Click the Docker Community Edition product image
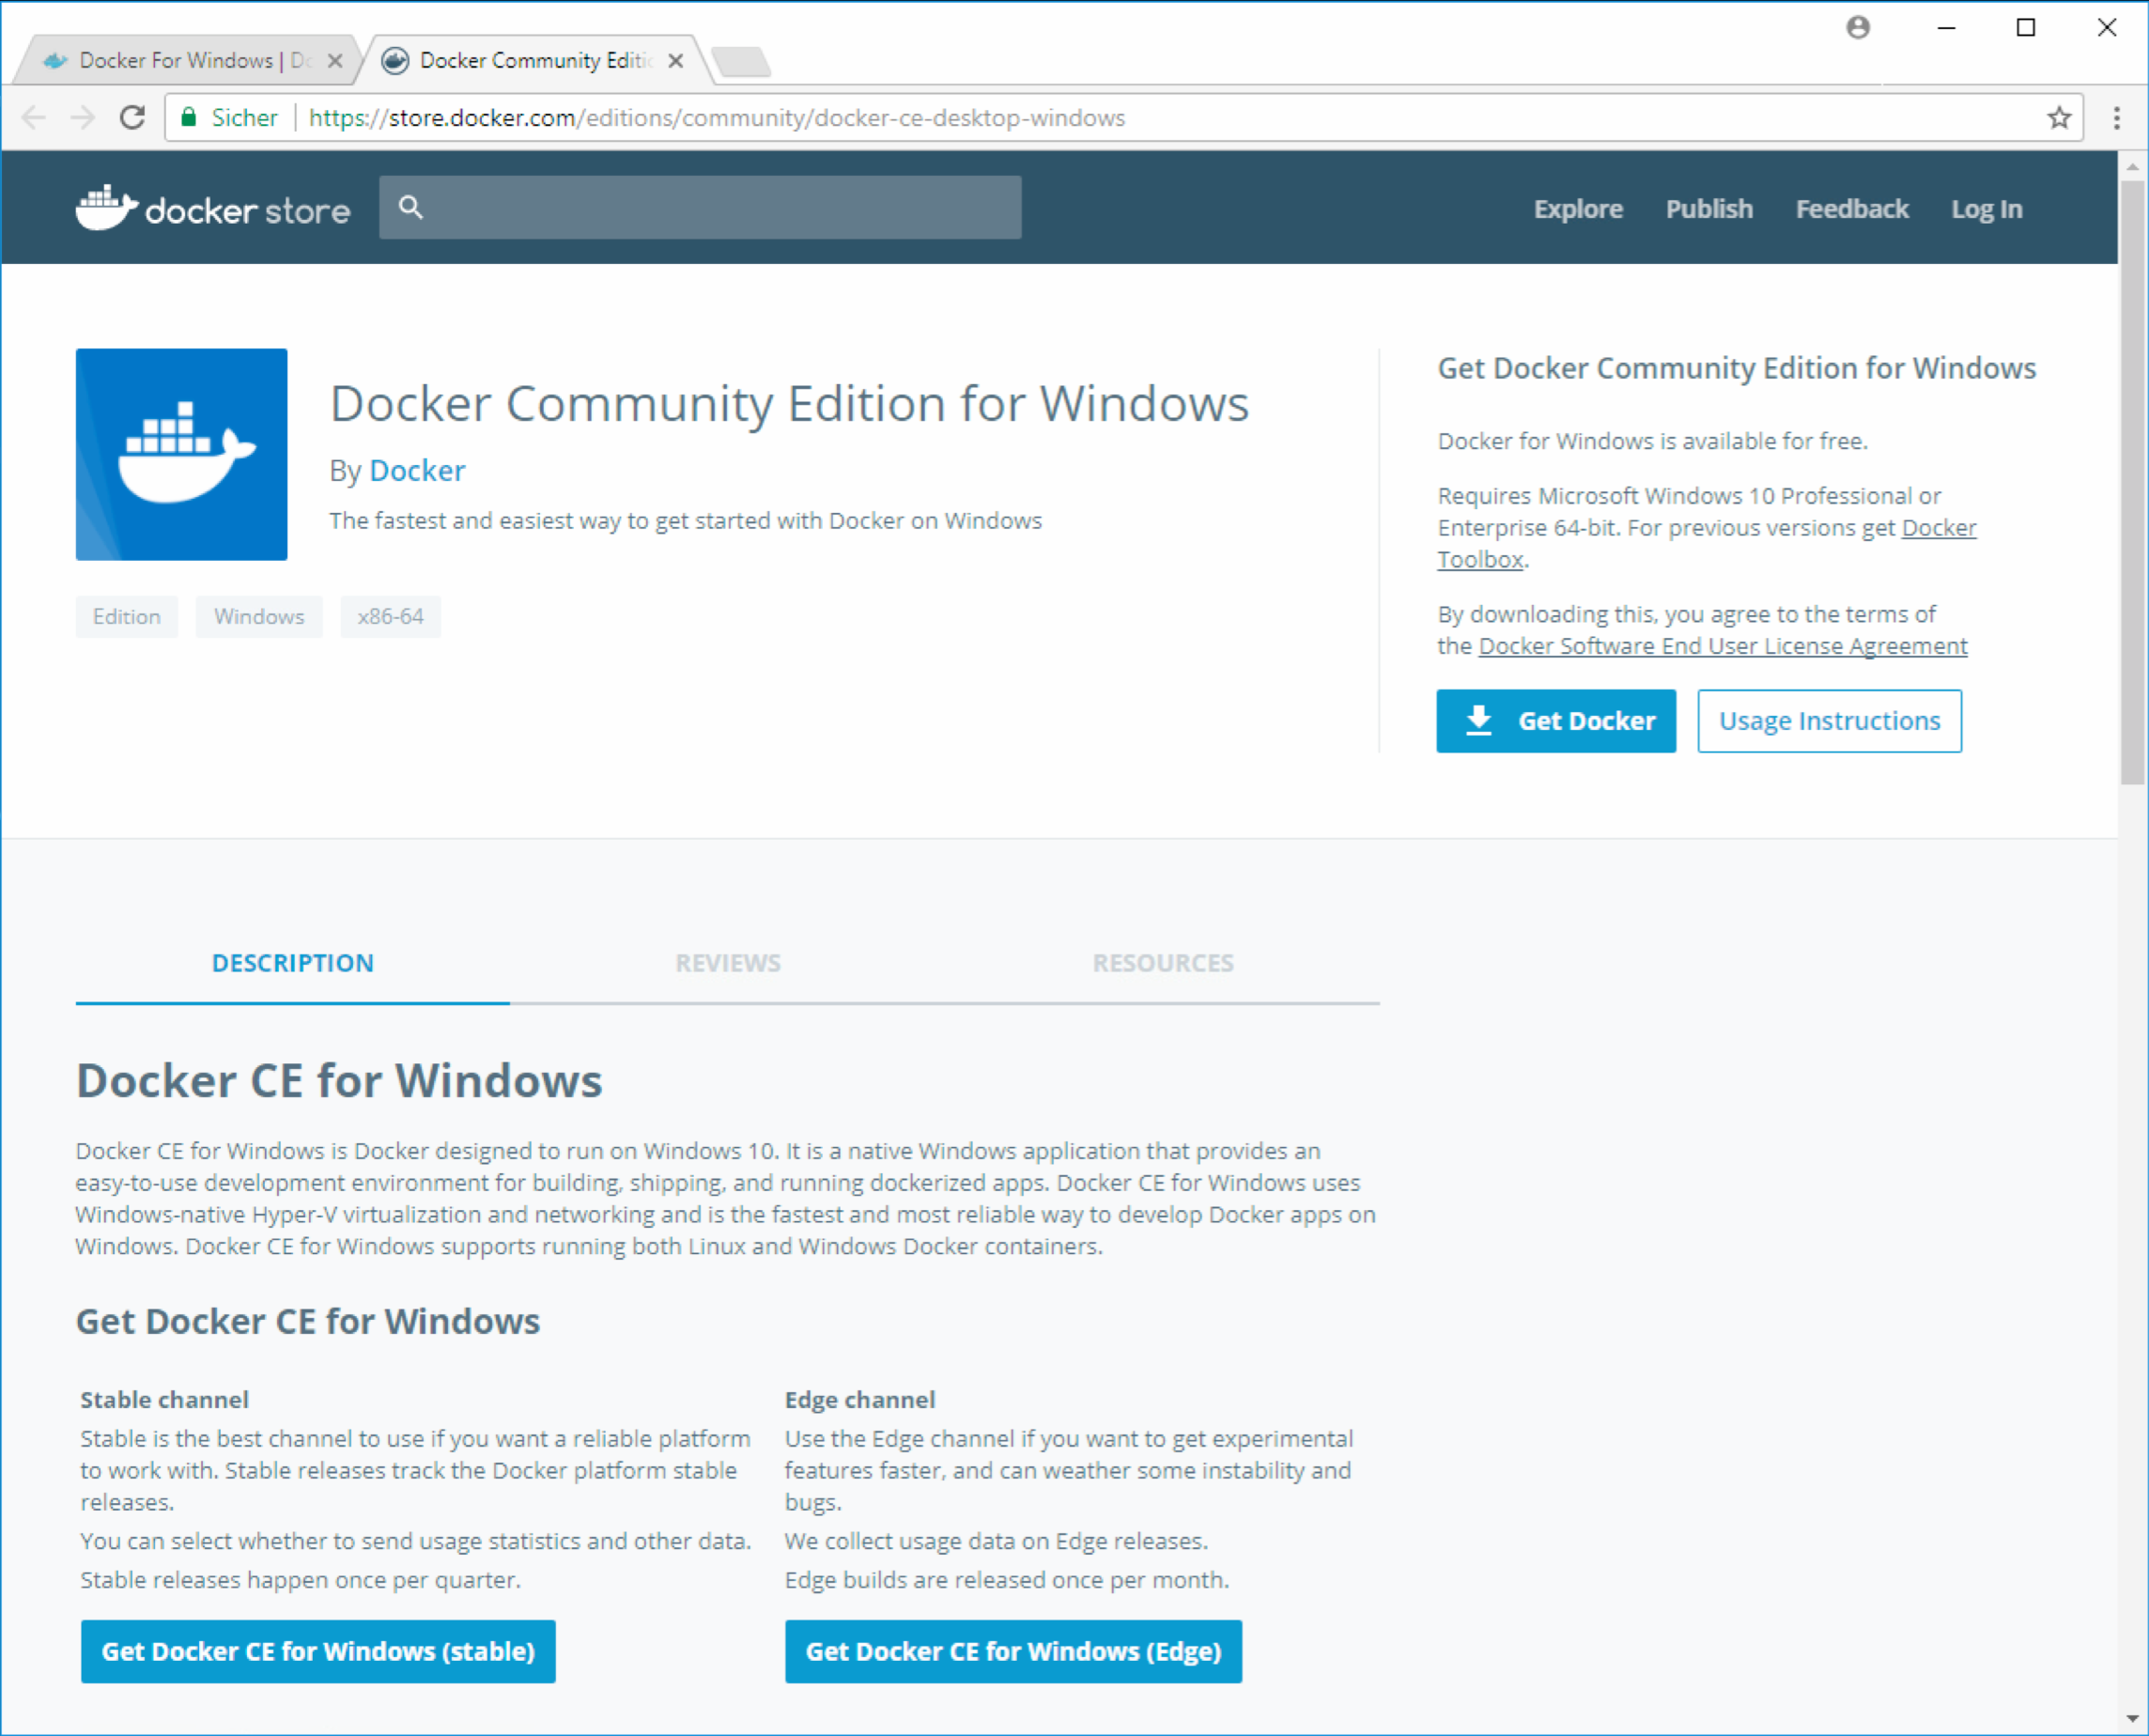 tap(181, 454)
